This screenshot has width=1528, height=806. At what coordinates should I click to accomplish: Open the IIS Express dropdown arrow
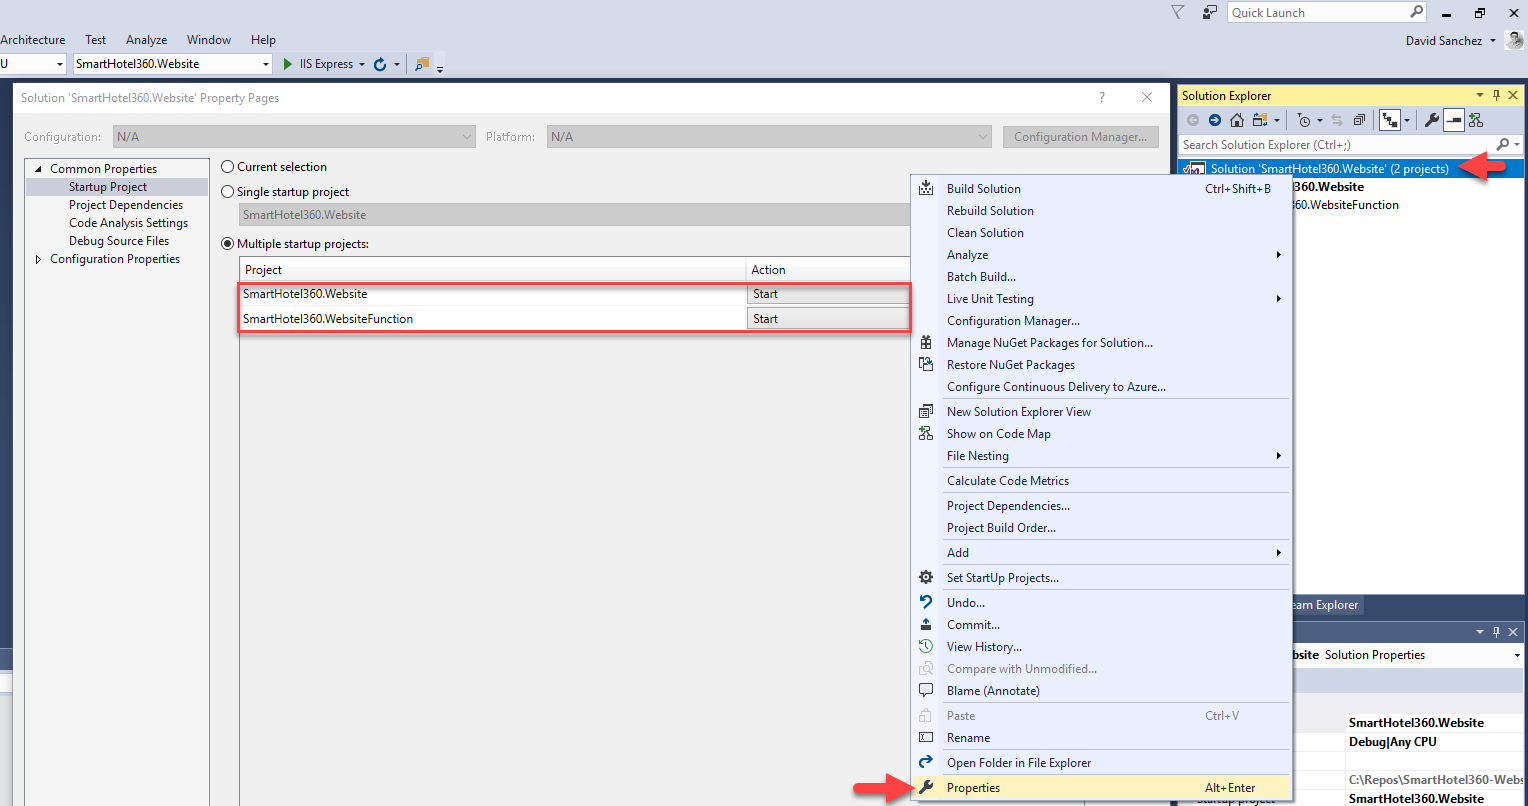362,64
